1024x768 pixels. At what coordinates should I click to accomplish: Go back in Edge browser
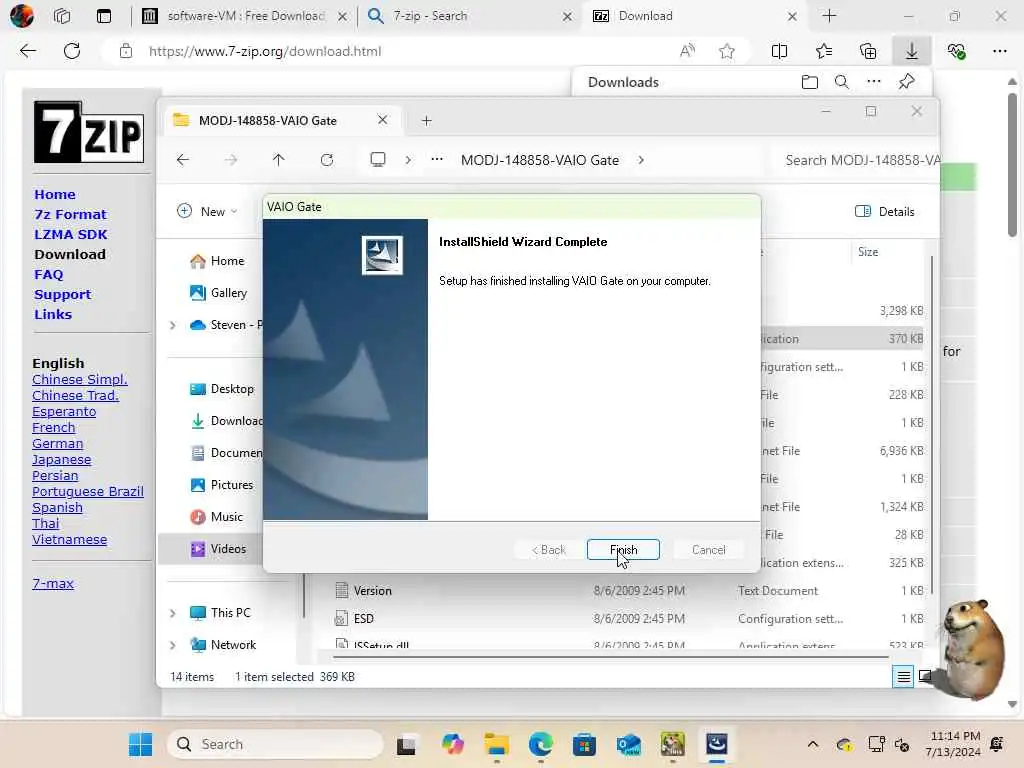point(27,51)
